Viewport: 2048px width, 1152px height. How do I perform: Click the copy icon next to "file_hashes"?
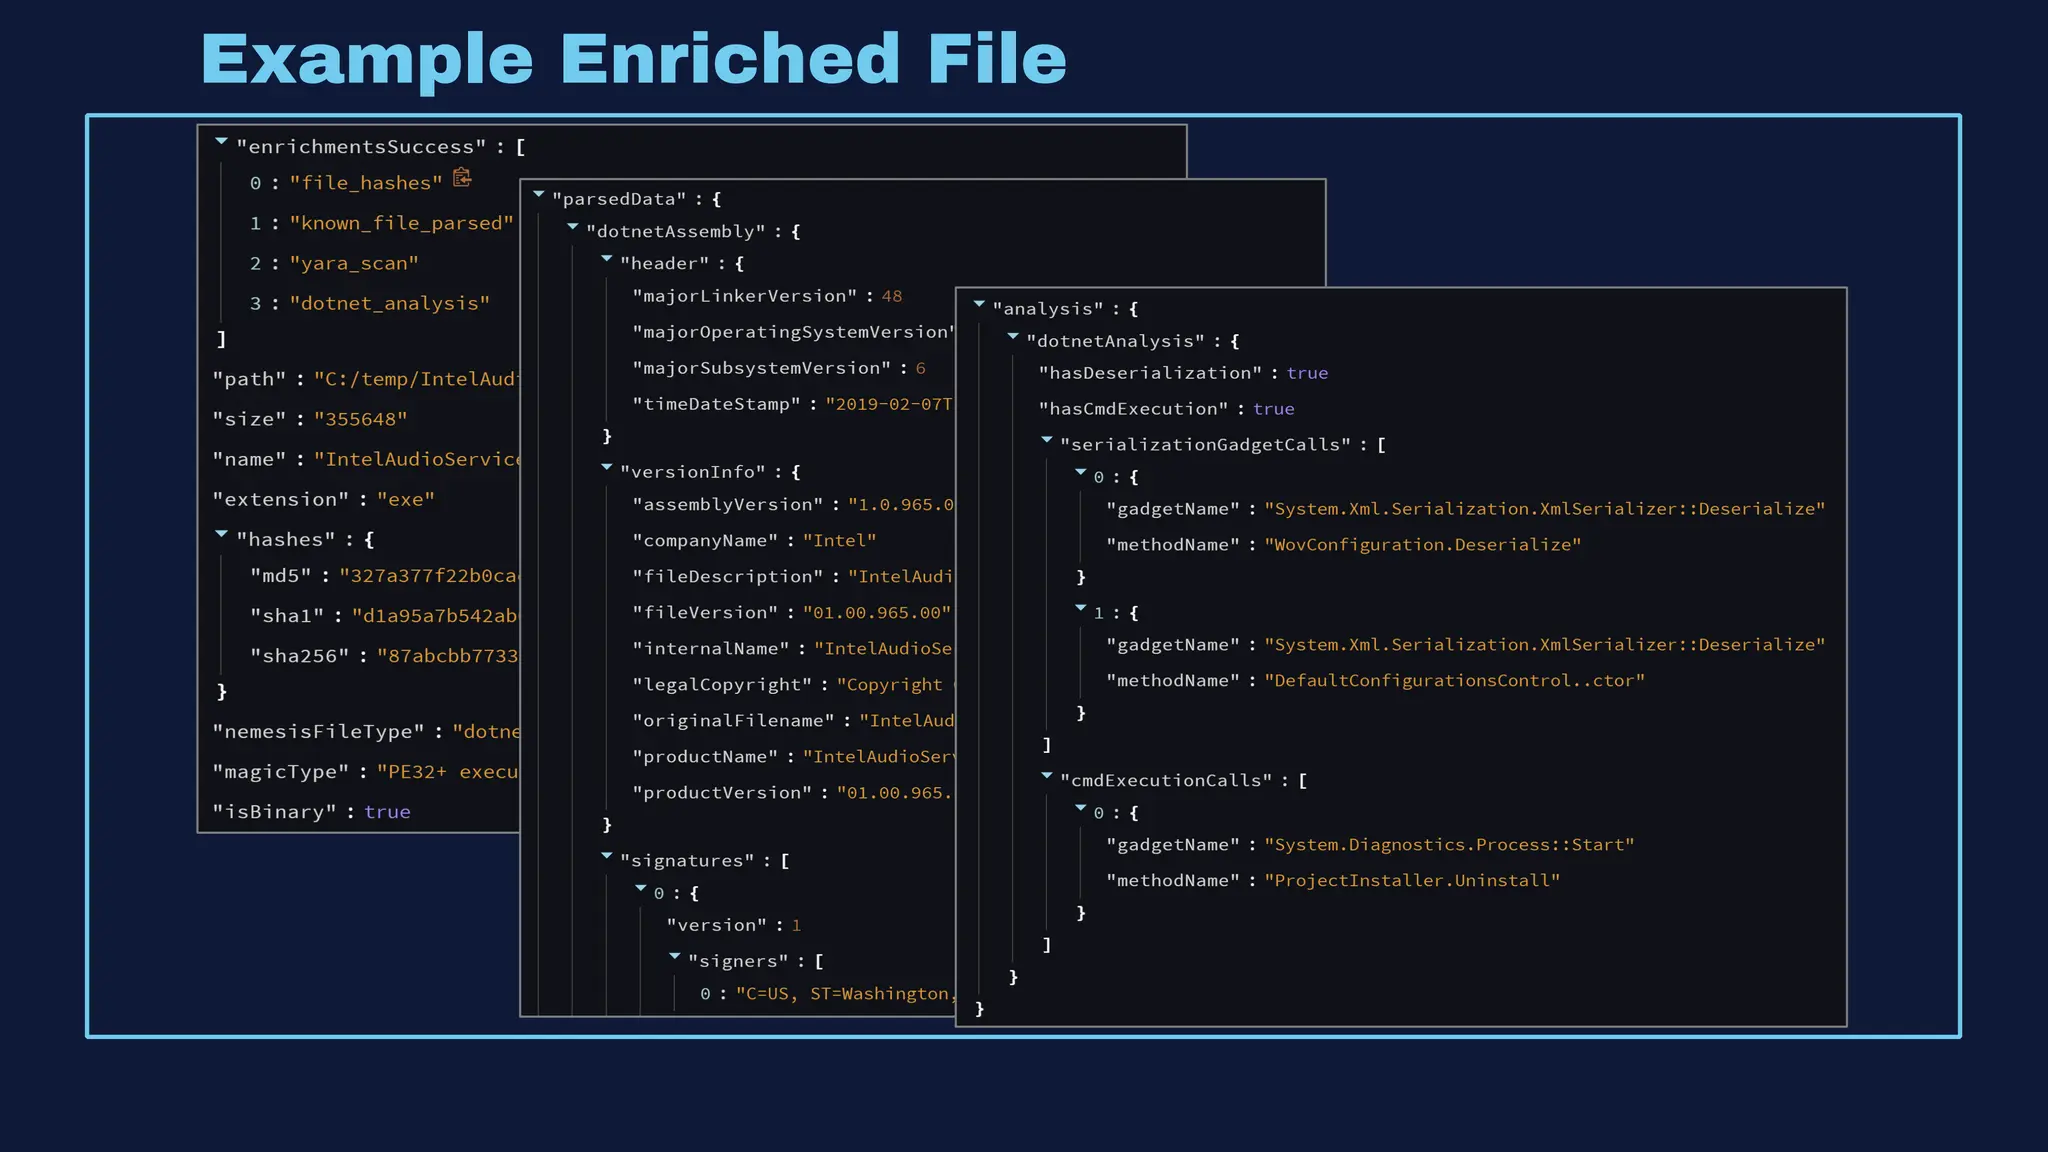coord(462,178)
